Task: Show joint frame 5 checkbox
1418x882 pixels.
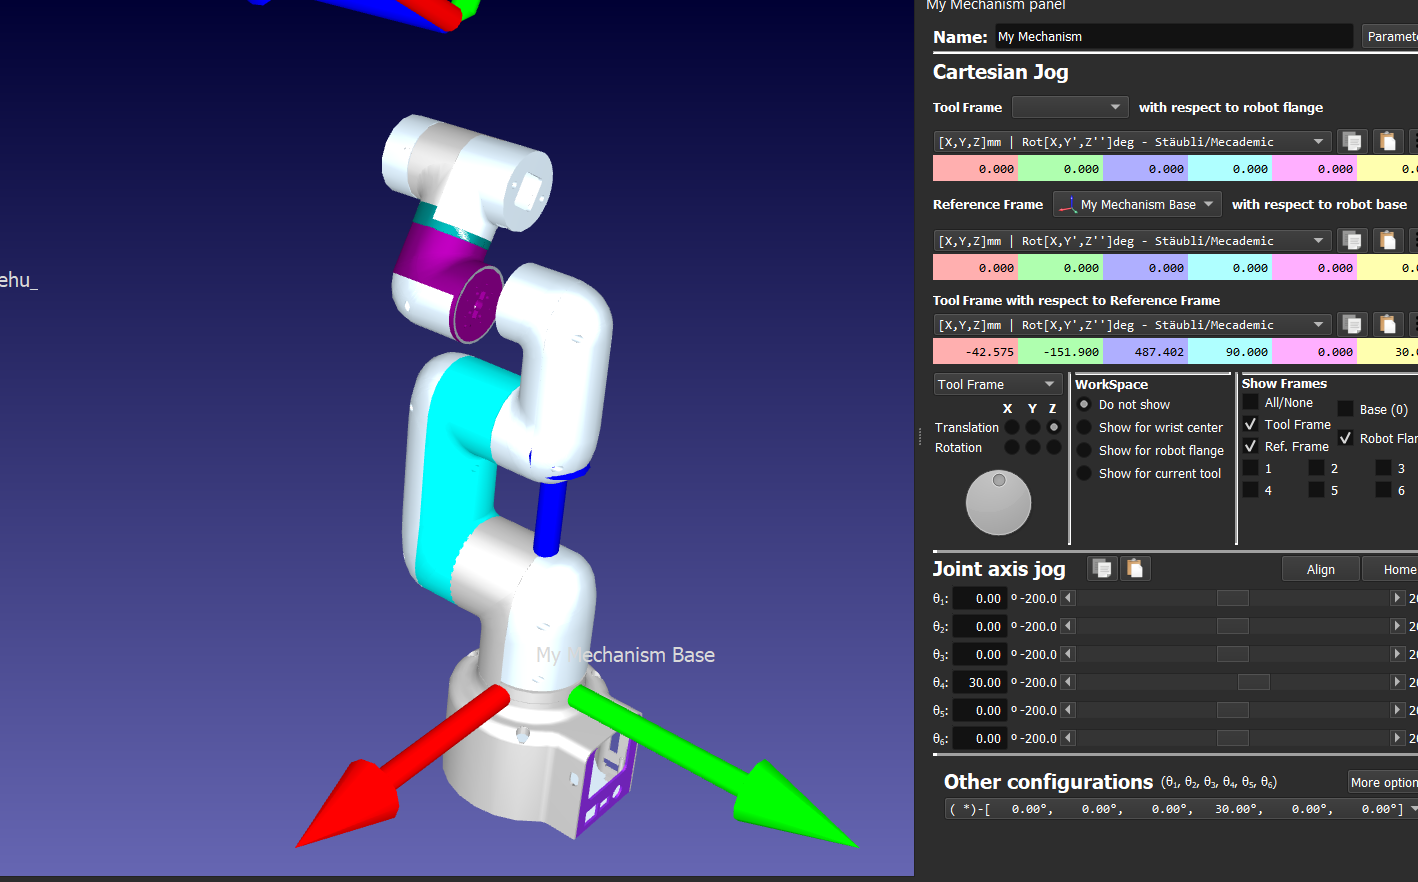Action: point(1316,490)
